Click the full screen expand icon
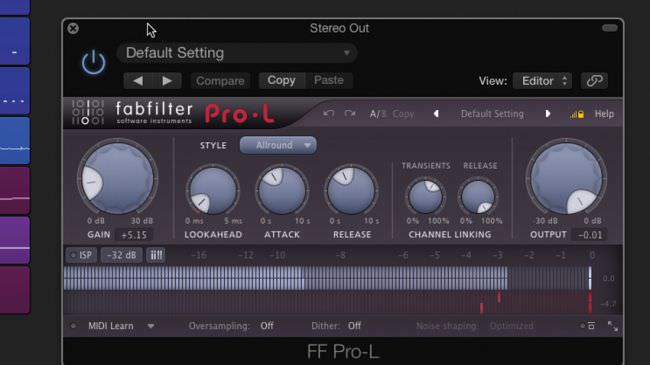 click(612, 326)
